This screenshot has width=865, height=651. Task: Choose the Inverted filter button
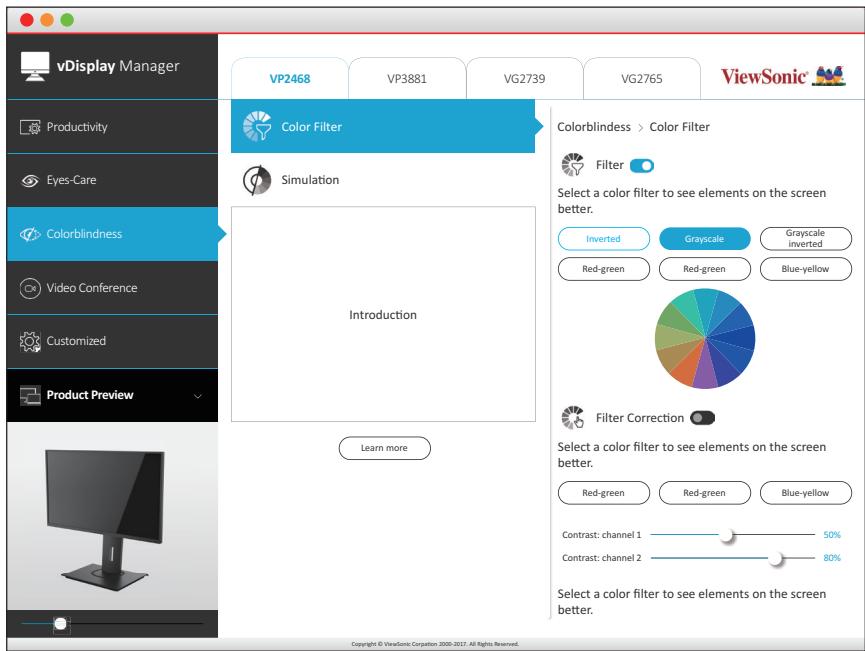(x=604, y=239)
